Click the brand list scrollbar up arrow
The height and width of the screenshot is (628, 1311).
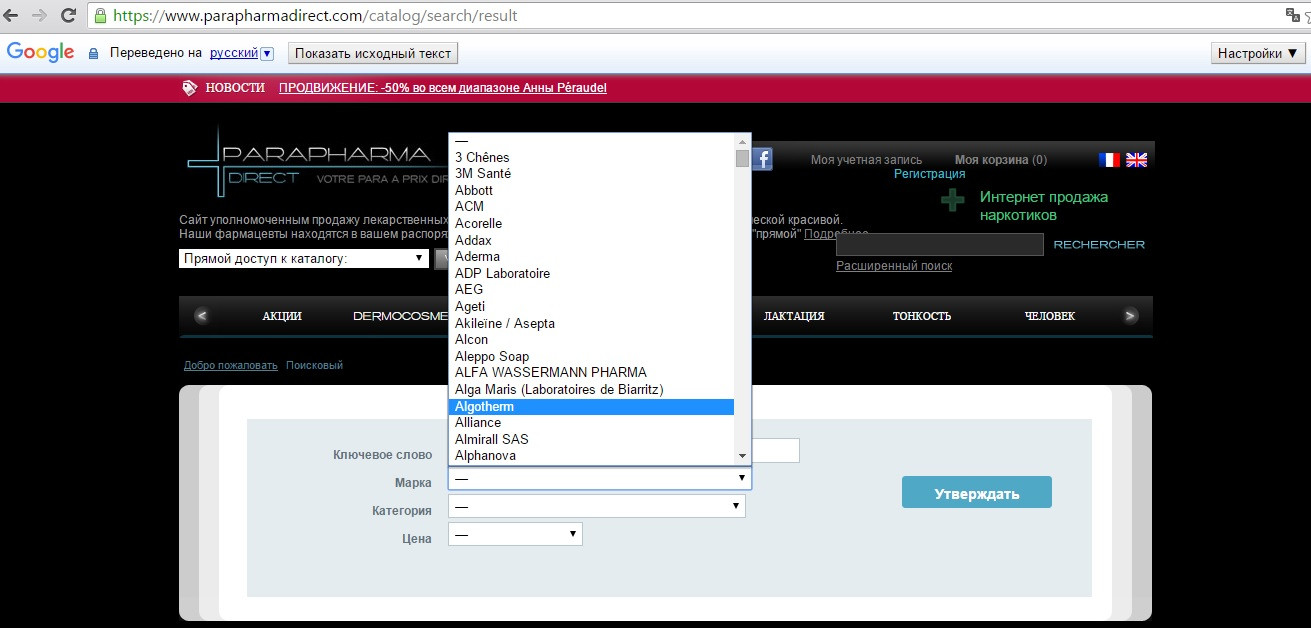coord(742,141)
